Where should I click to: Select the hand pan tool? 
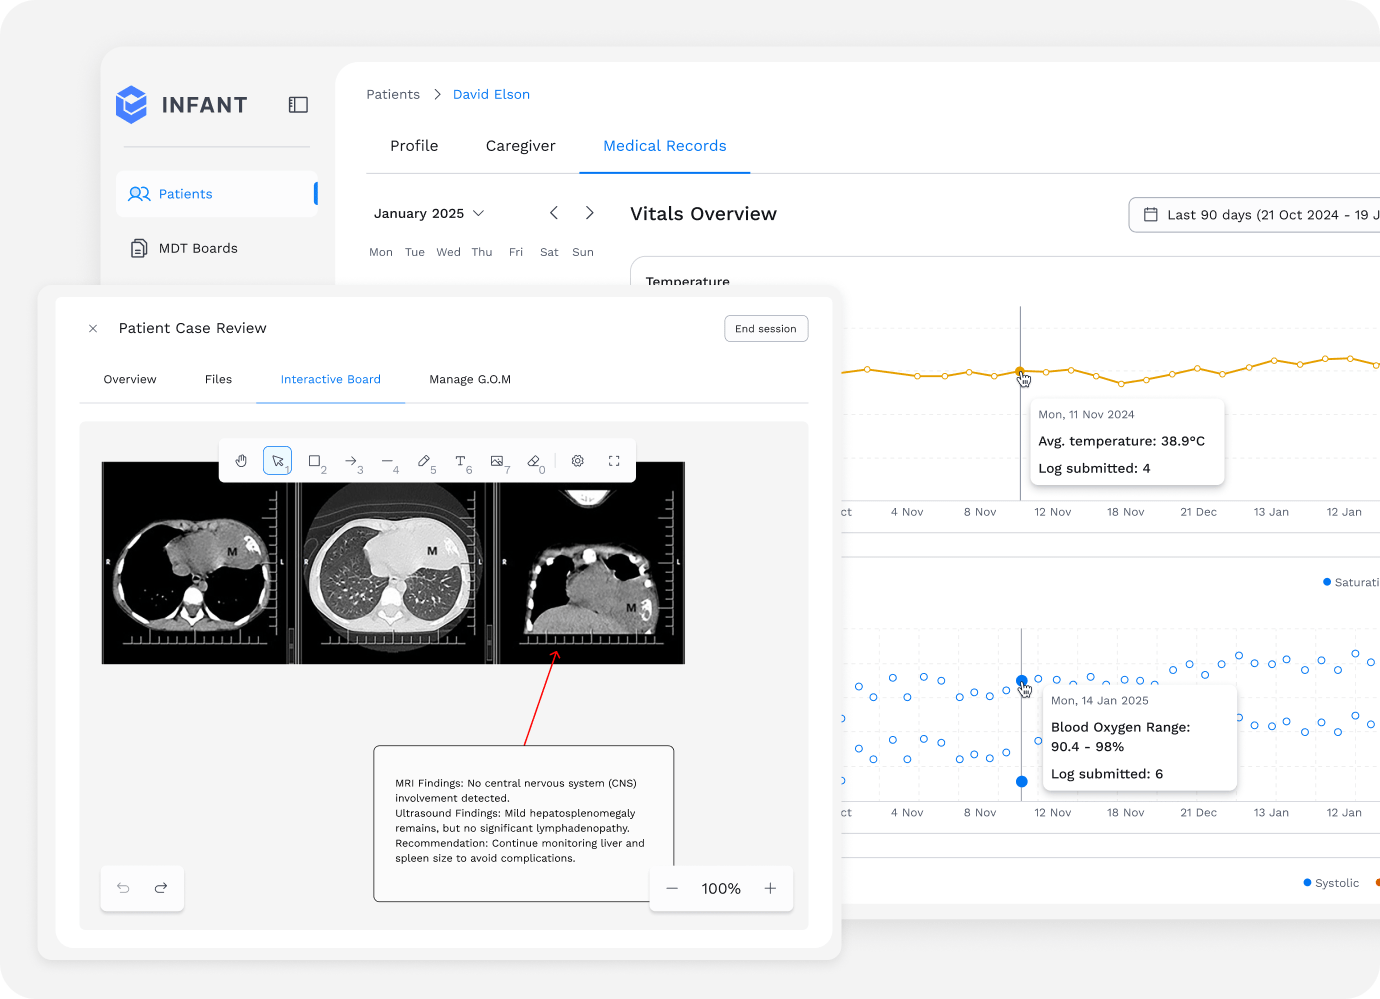tap(241, 461)
